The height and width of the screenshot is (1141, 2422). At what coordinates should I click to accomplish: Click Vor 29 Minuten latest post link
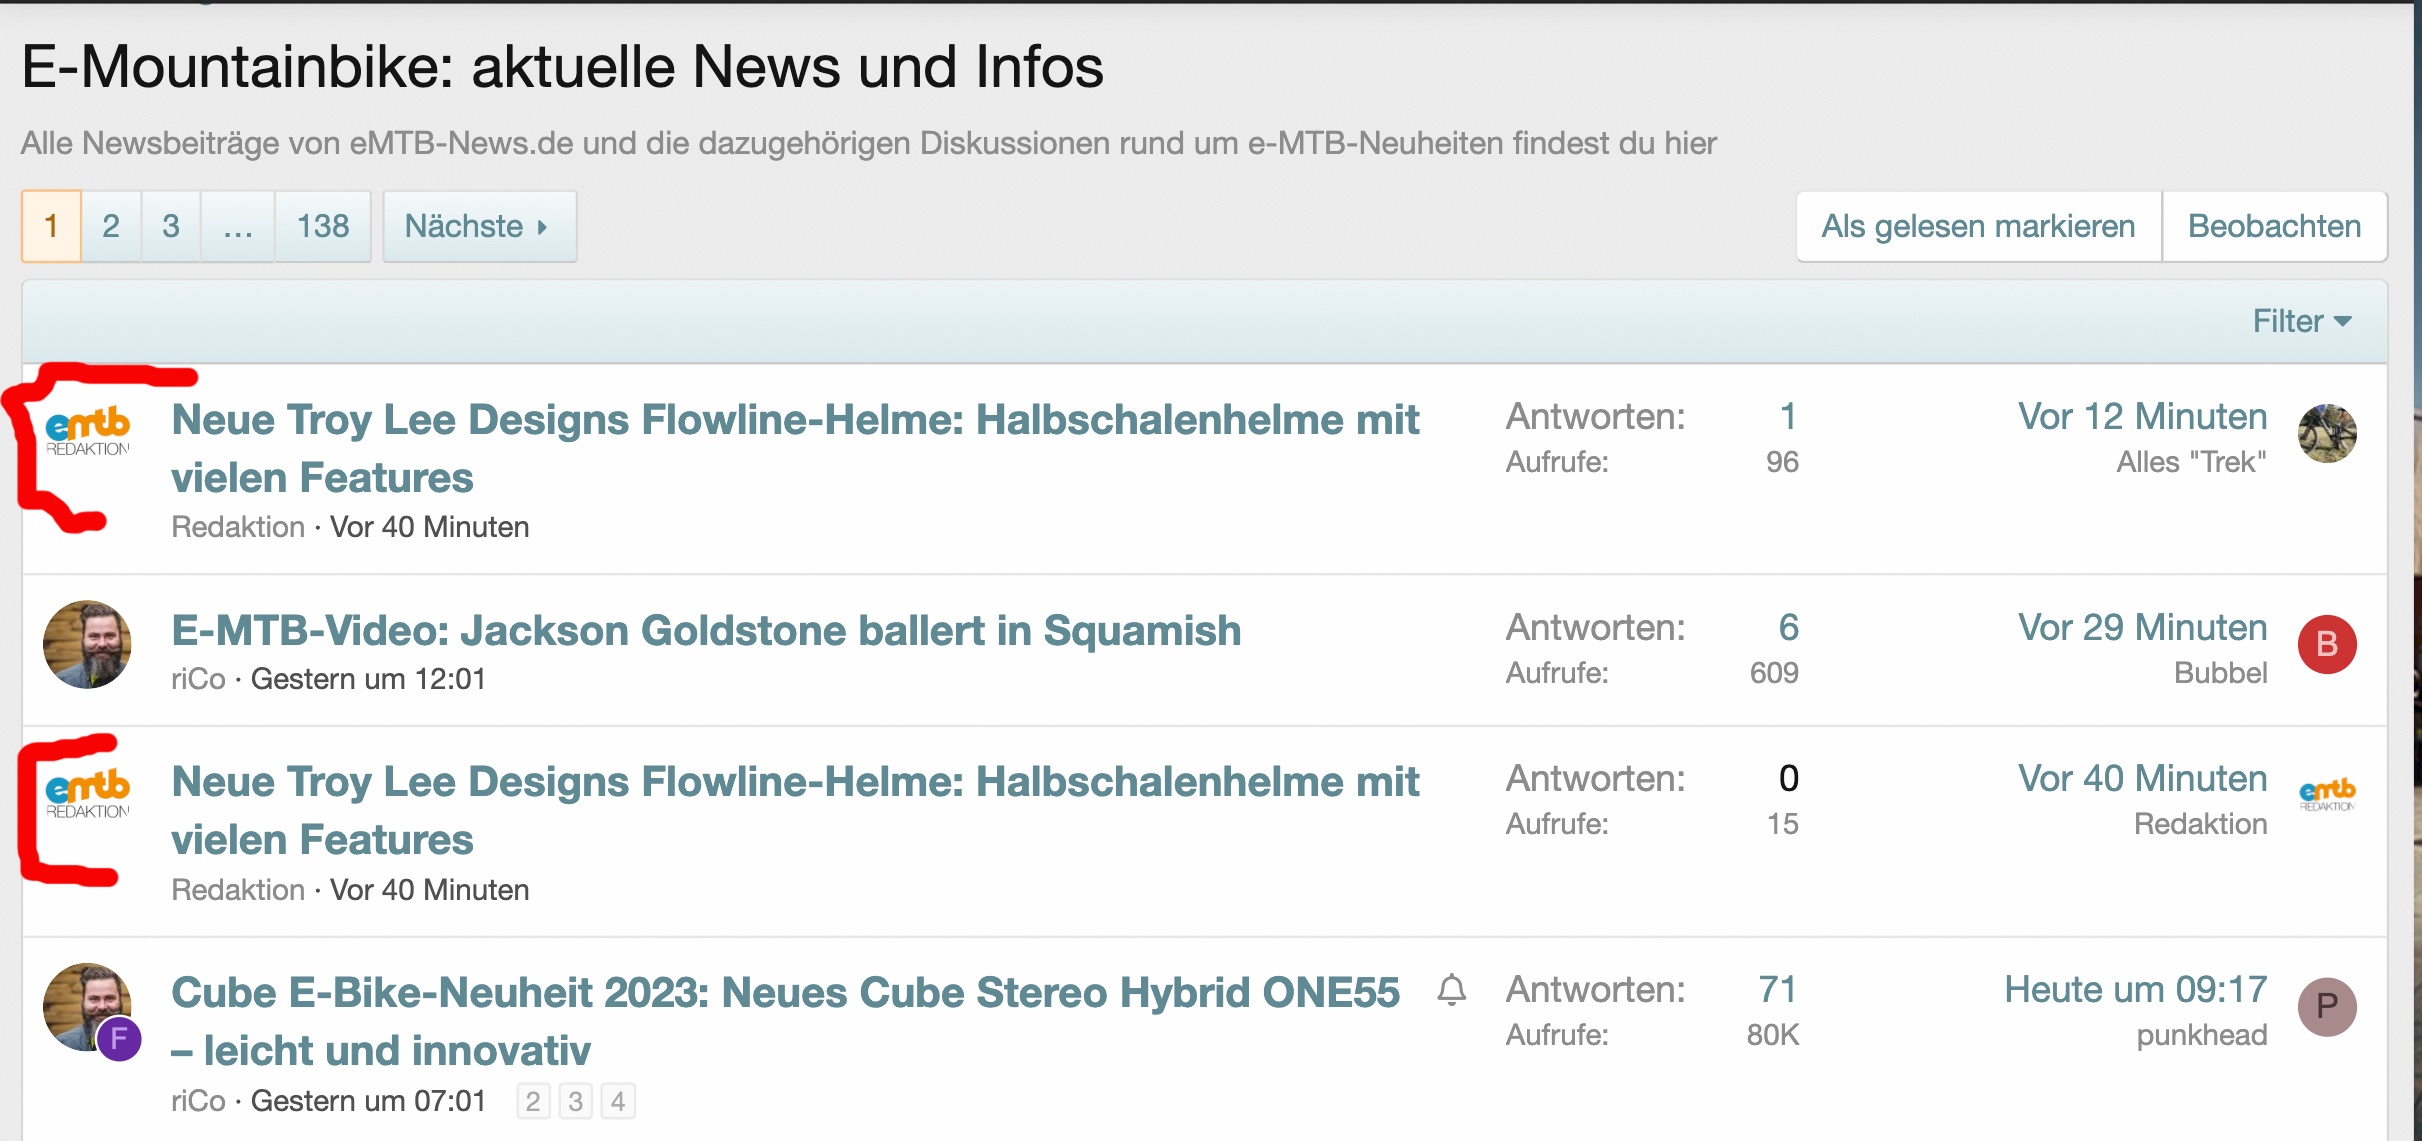[2142, 628]
